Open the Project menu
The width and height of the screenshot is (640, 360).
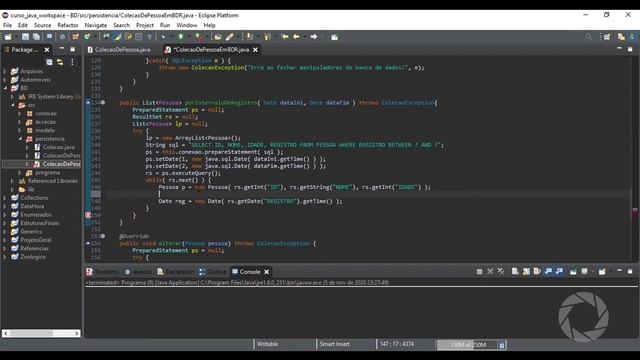[x=145, y=25]
